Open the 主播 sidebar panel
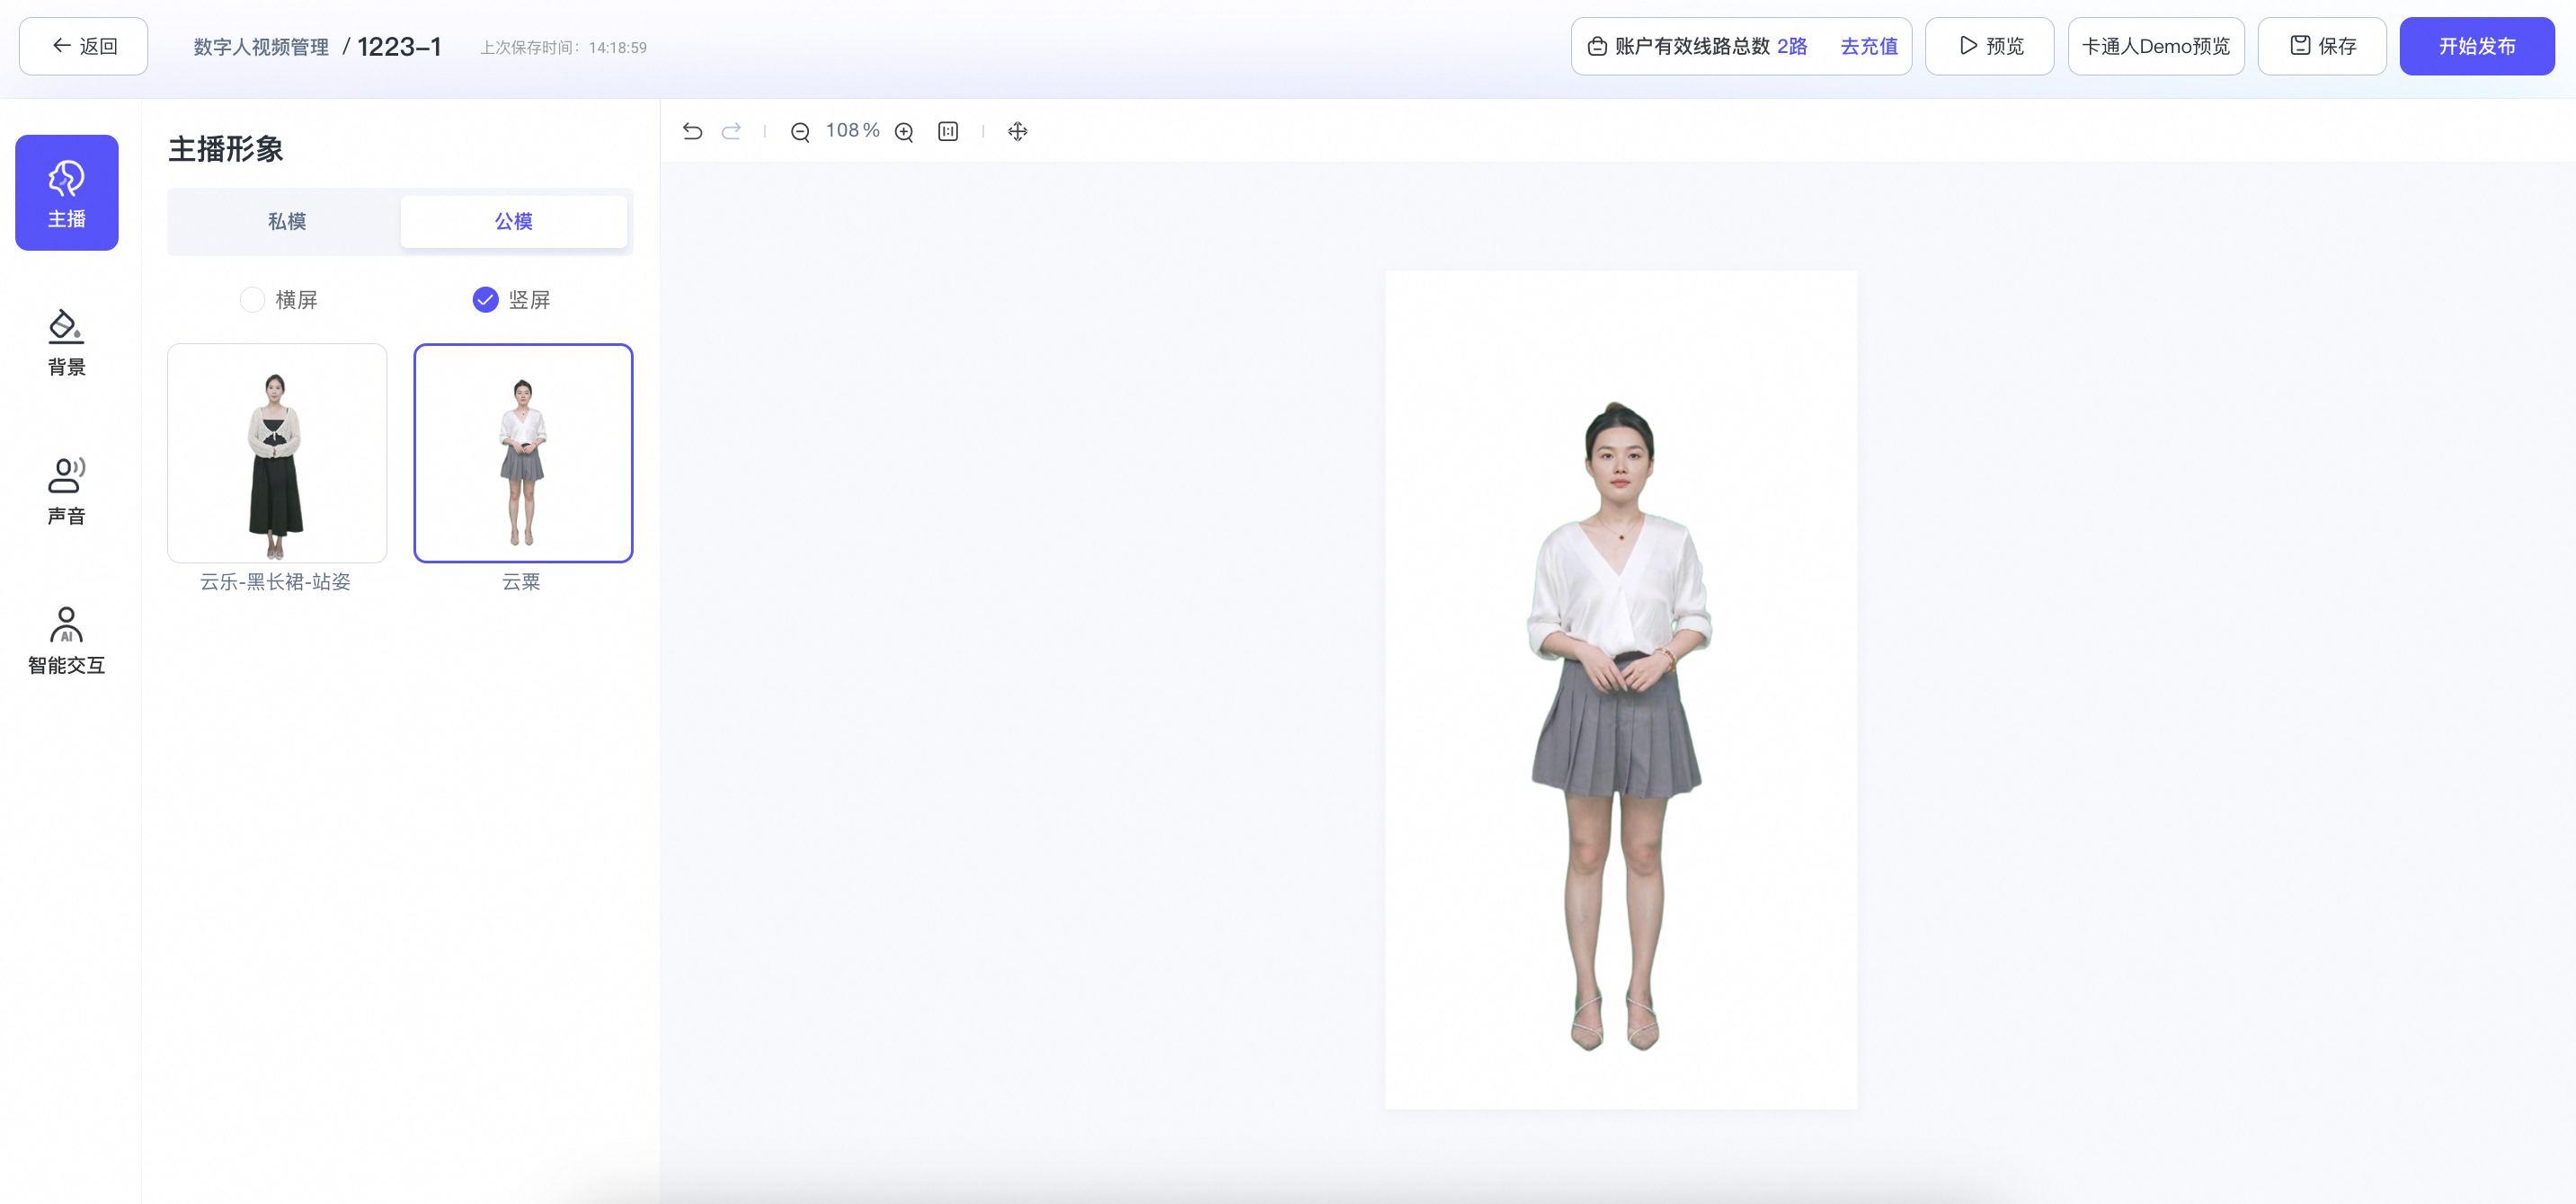This screenshot has width=2576, height=1204. pyautogui.click(x=66, y=192)
